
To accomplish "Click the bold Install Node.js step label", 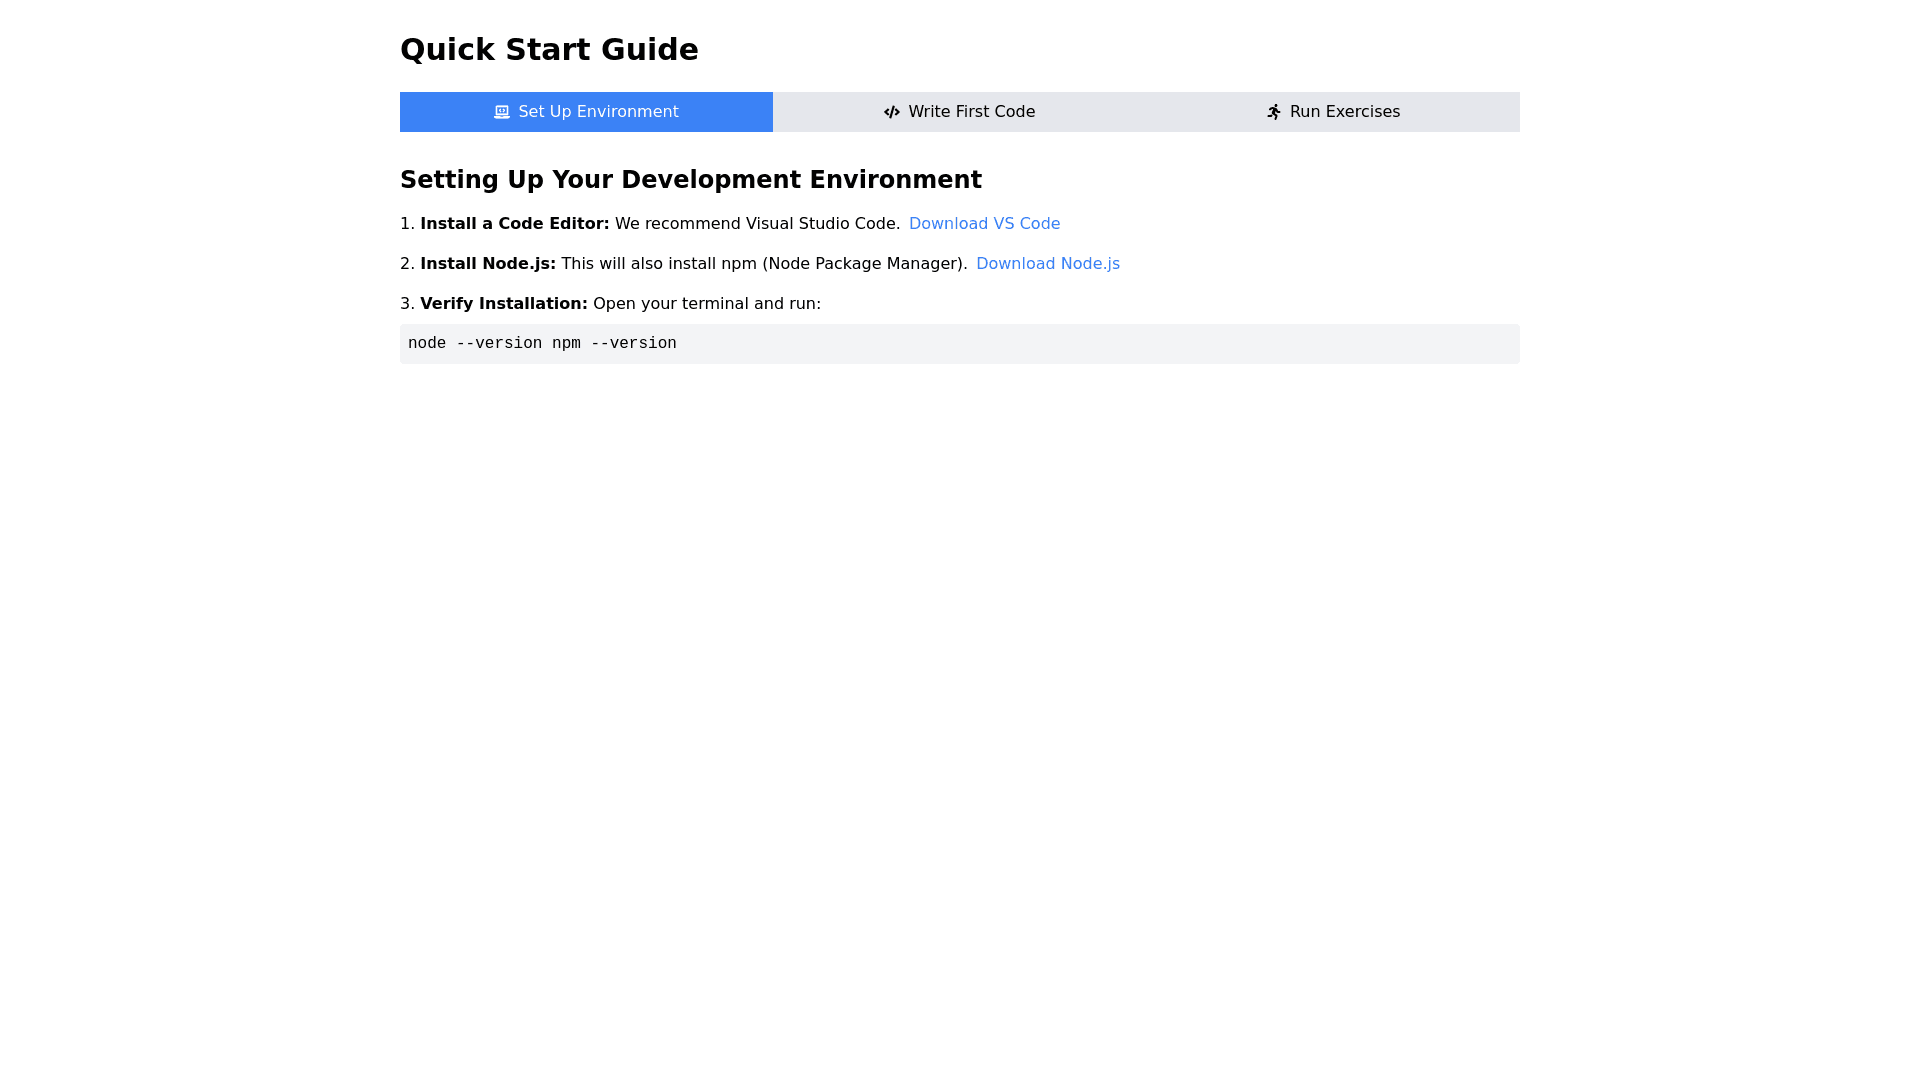I will (487, 264).
